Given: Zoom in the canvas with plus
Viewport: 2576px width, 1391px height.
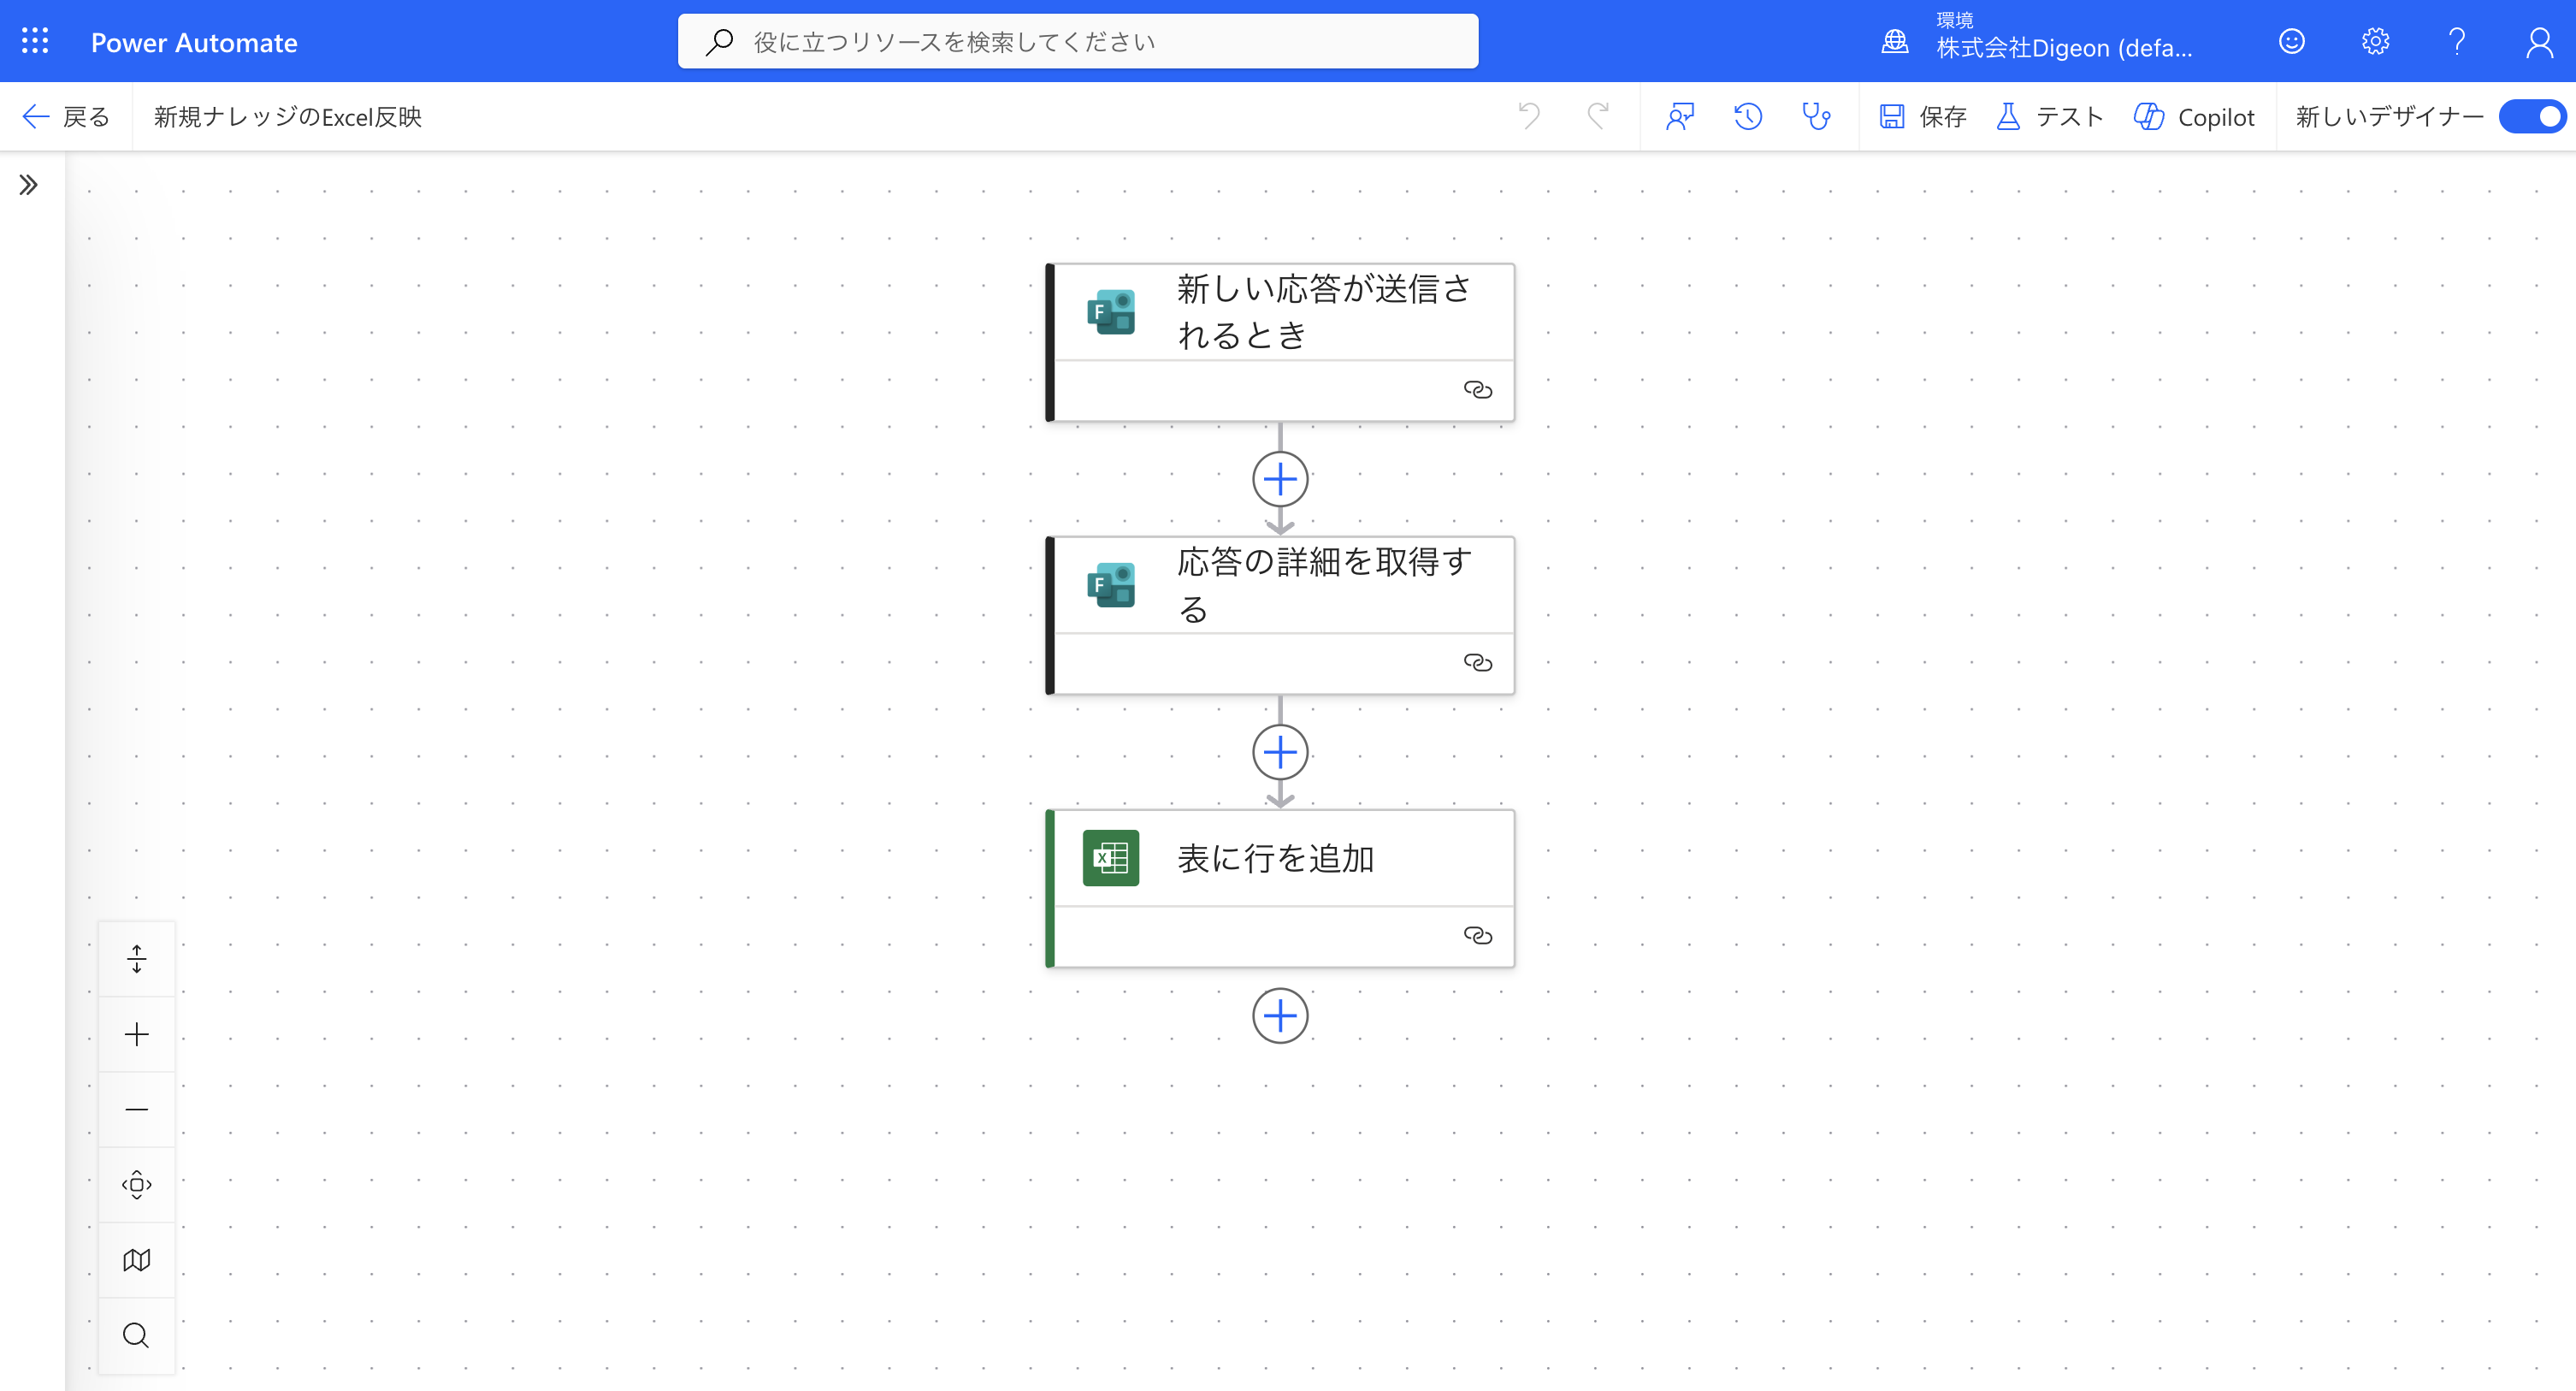Looking at the screenshot, I should pos(137,1034).
